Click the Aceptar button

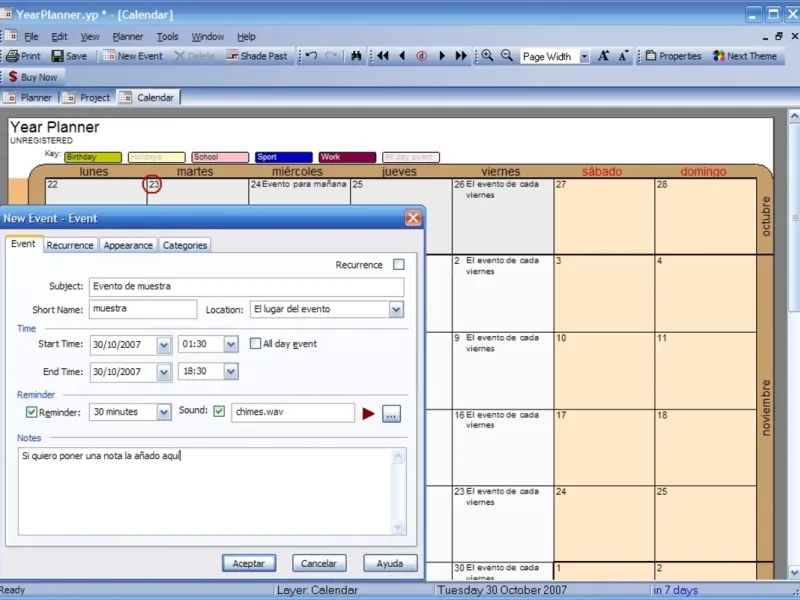tap(249, 563)
